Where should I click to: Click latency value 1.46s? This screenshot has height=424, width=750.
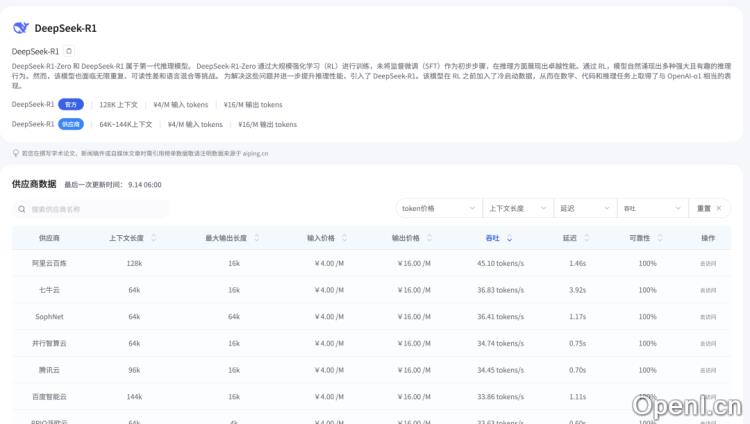point(577,263)
